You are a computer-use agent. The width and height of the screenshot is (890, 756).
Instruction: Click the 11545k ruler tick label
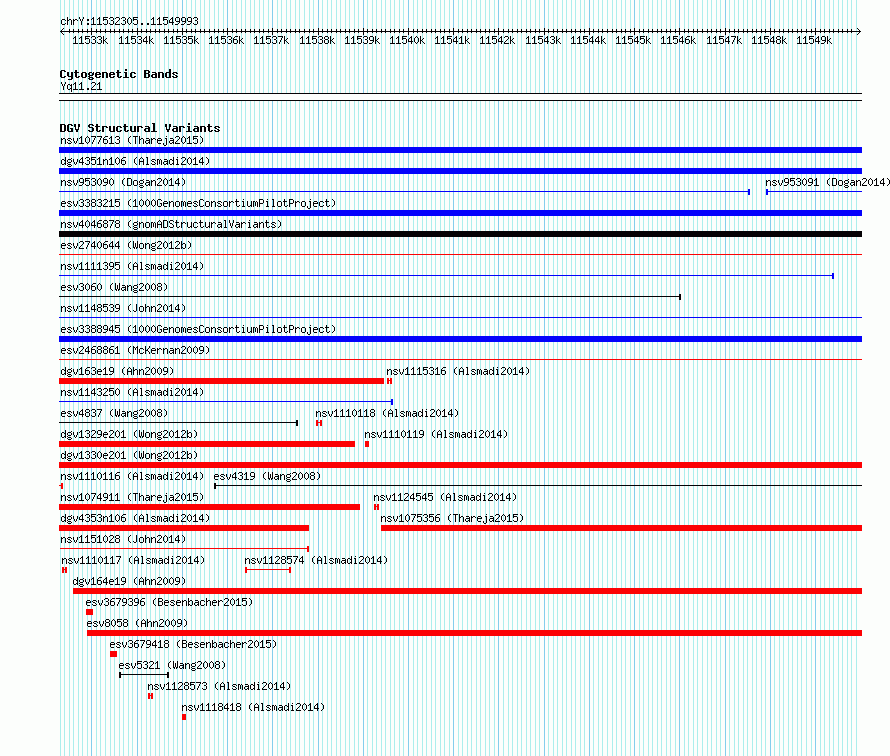[x=633, y=40]
